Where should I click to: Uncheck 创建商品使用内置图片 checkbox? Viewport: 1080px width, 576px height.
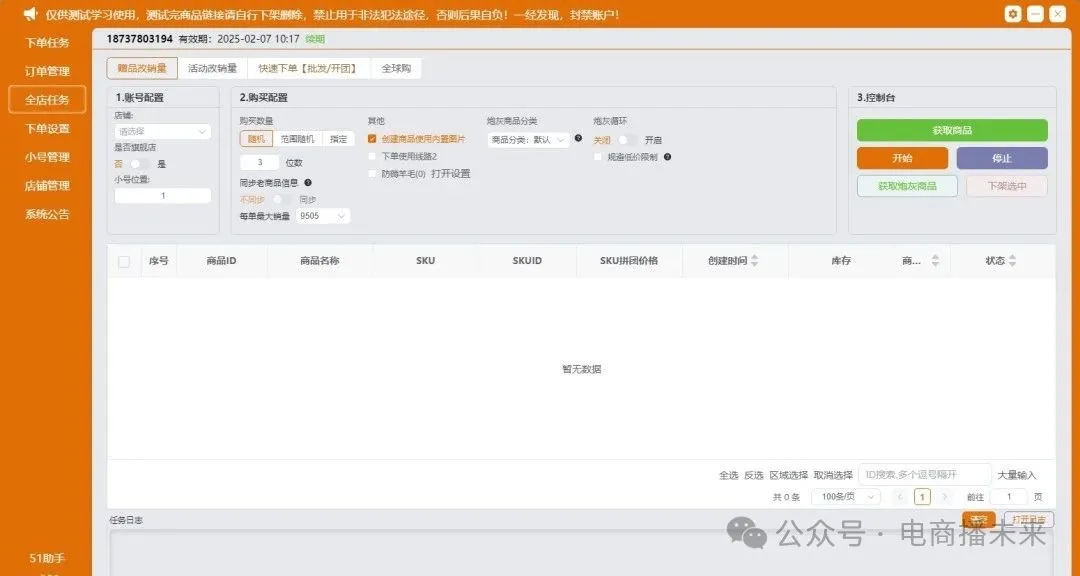click(372, 139)
